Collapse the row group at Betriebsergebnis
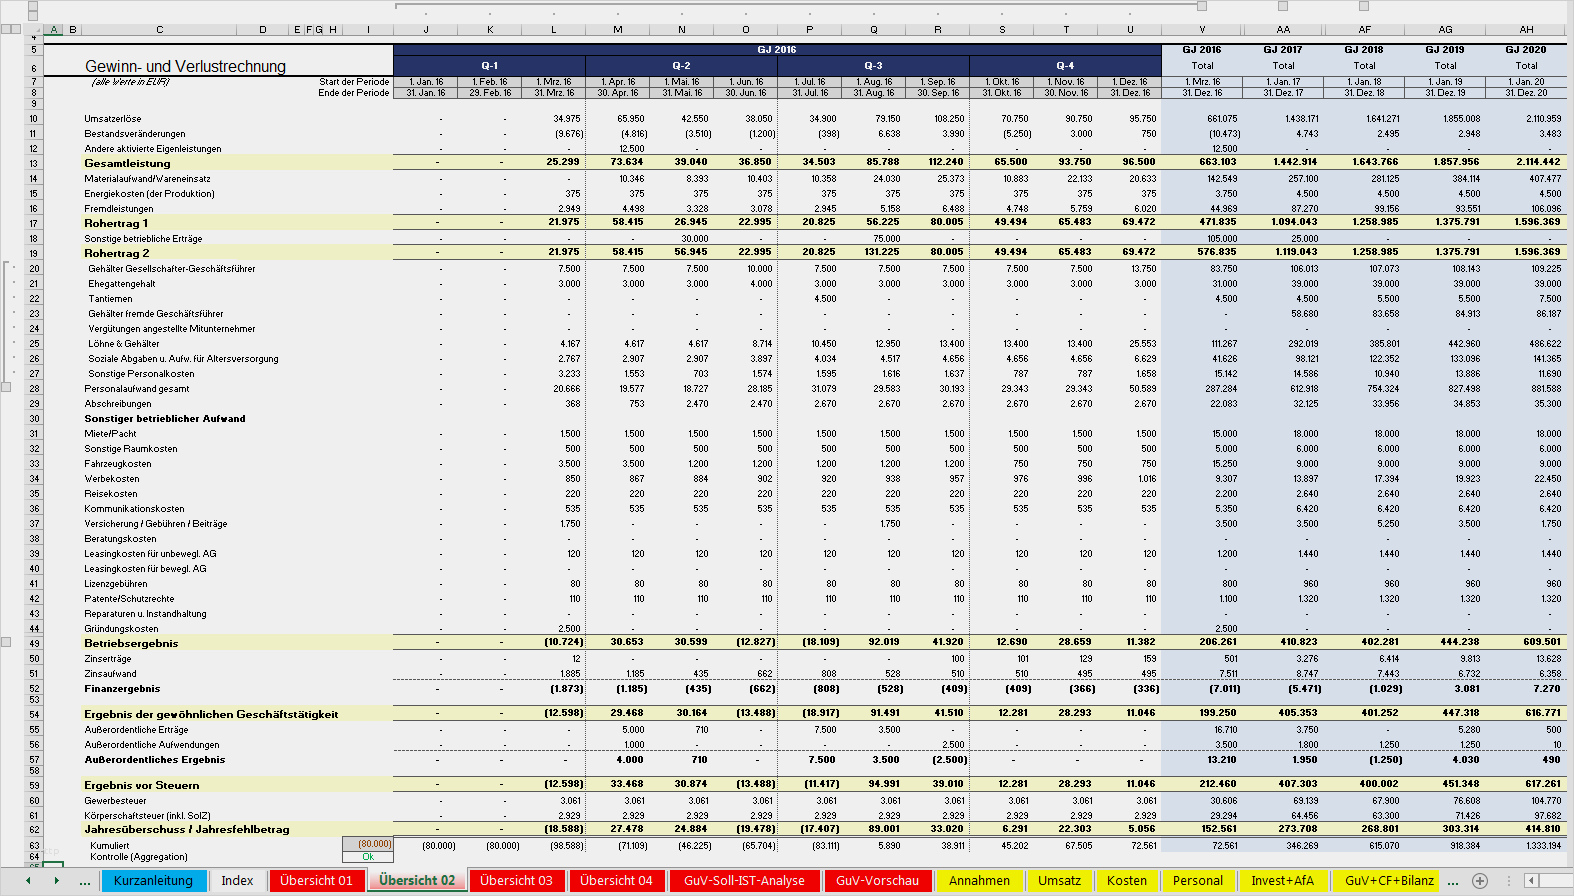 point(6,642)
